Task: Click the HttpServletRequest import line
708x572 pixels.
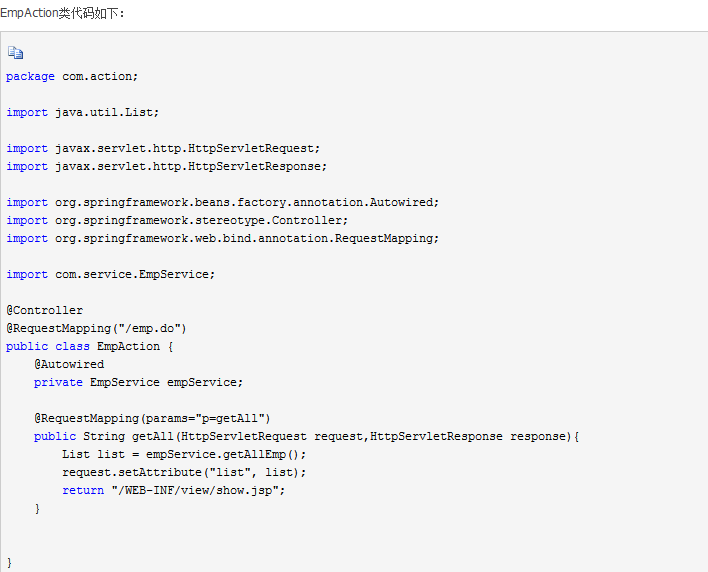Action: click(x=163, y=149)
